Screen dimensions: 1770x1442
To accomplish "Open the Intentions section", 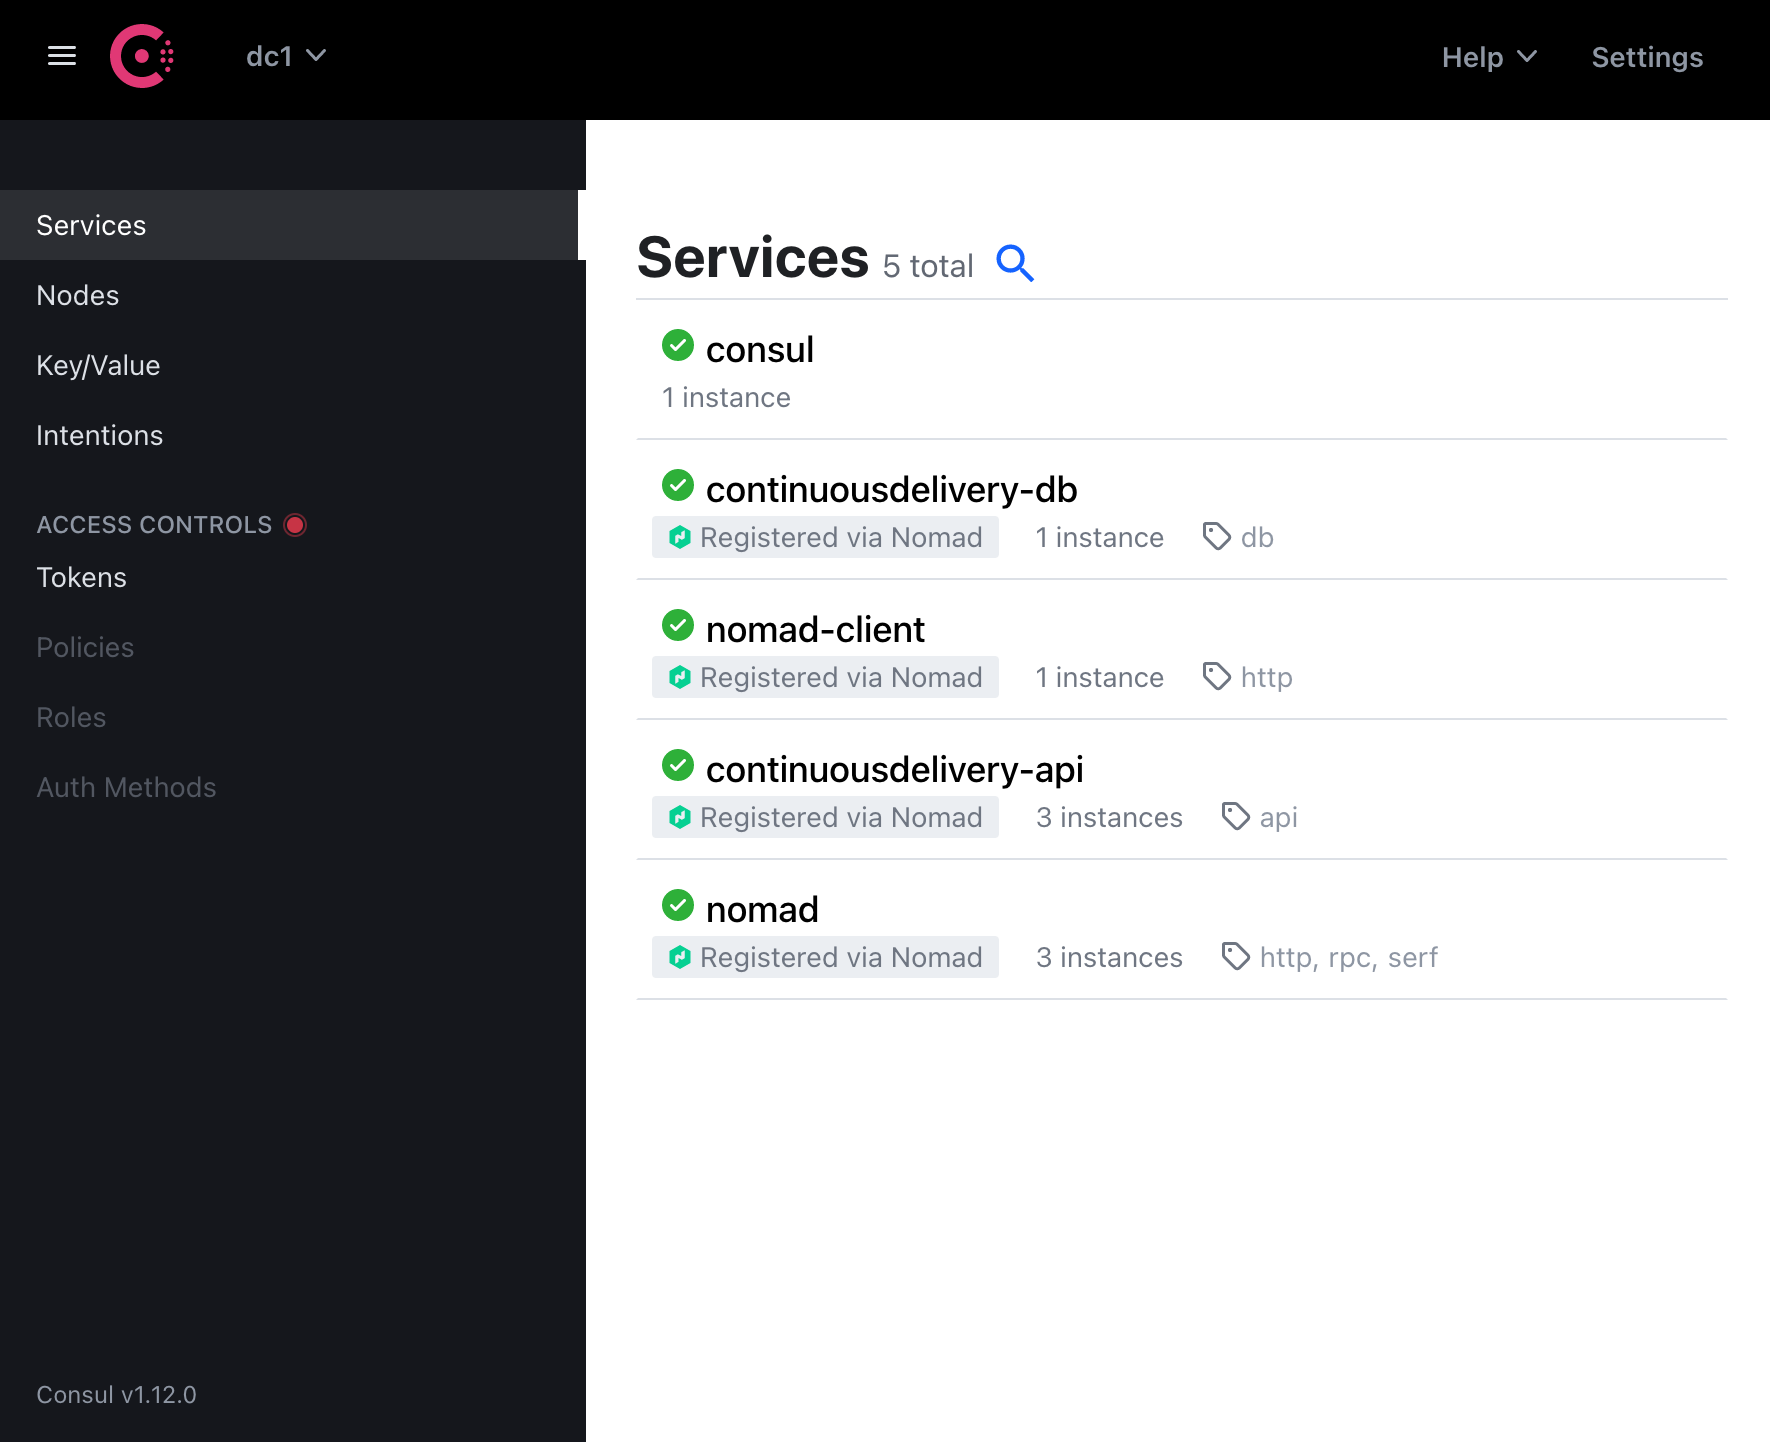I will pos(99,435).
